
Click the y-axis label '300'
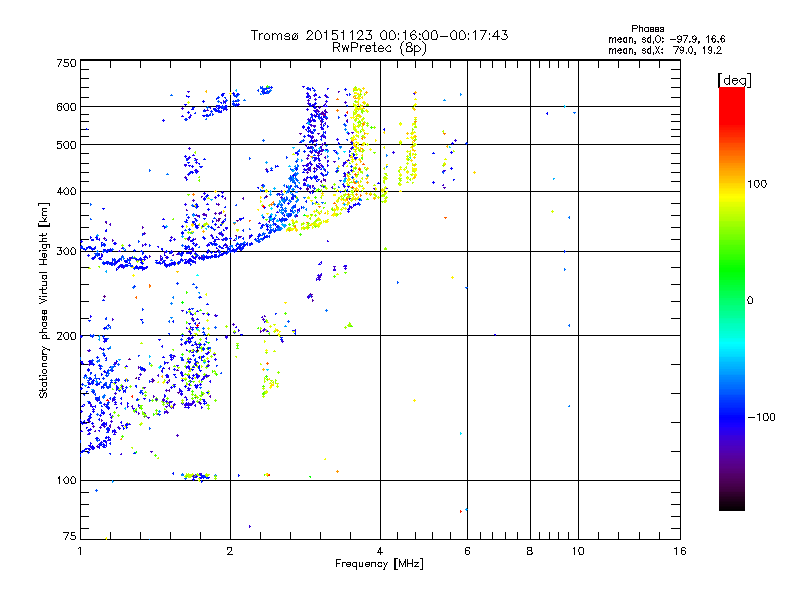(67, 252)
